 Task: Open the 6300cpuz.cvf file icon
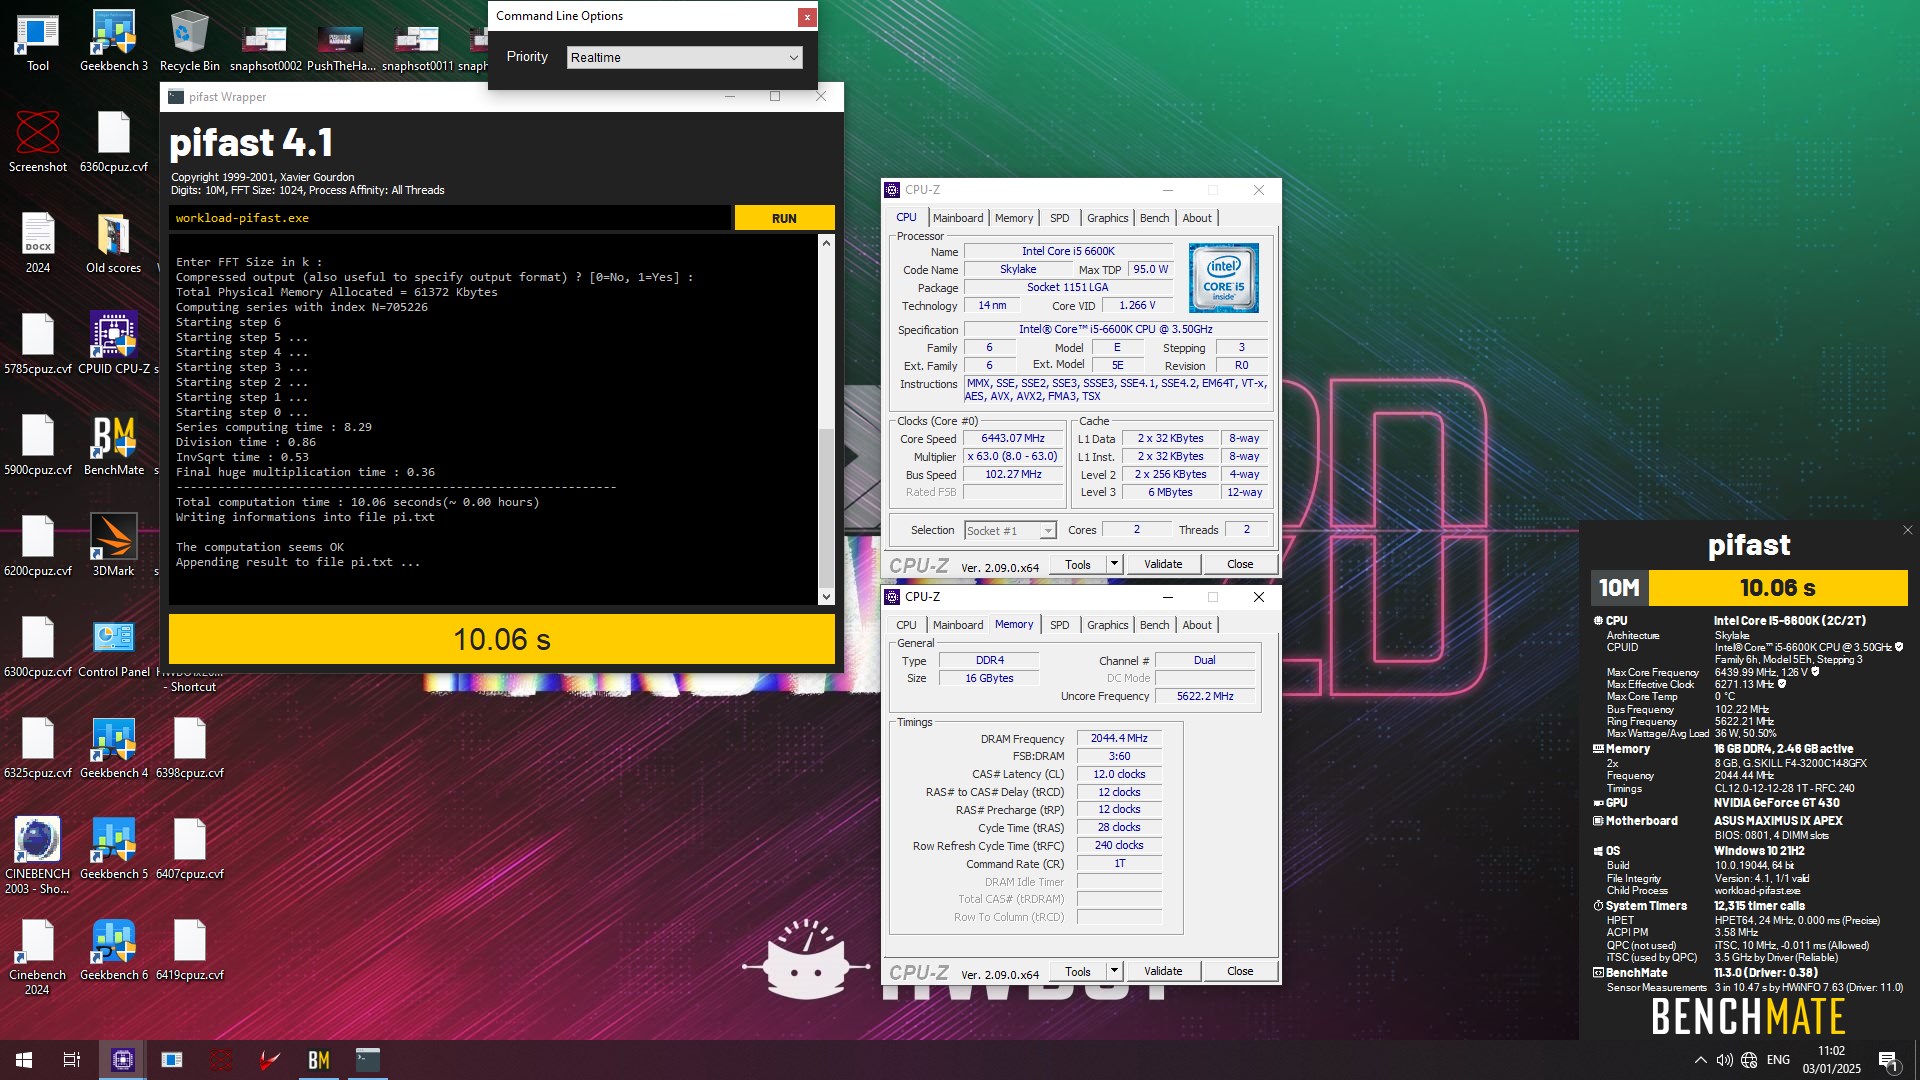[x=38, y=647]
